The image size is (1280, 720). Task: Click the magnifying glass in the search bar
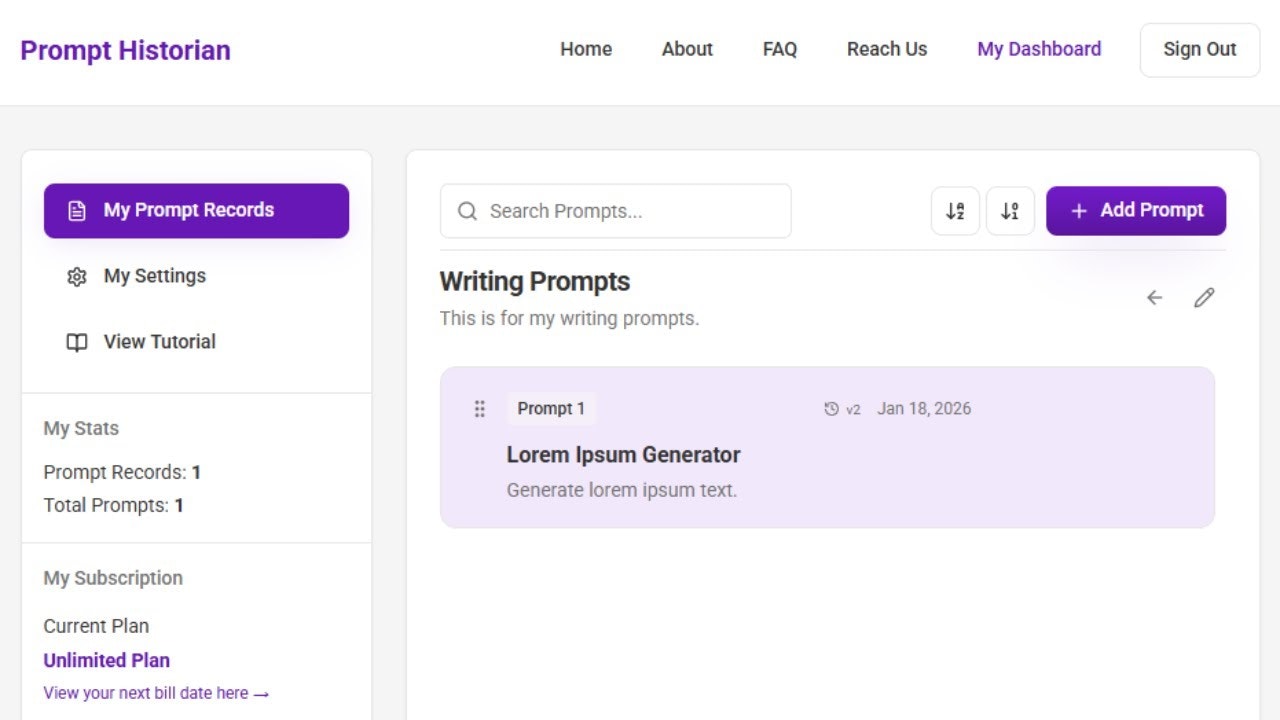467,211
